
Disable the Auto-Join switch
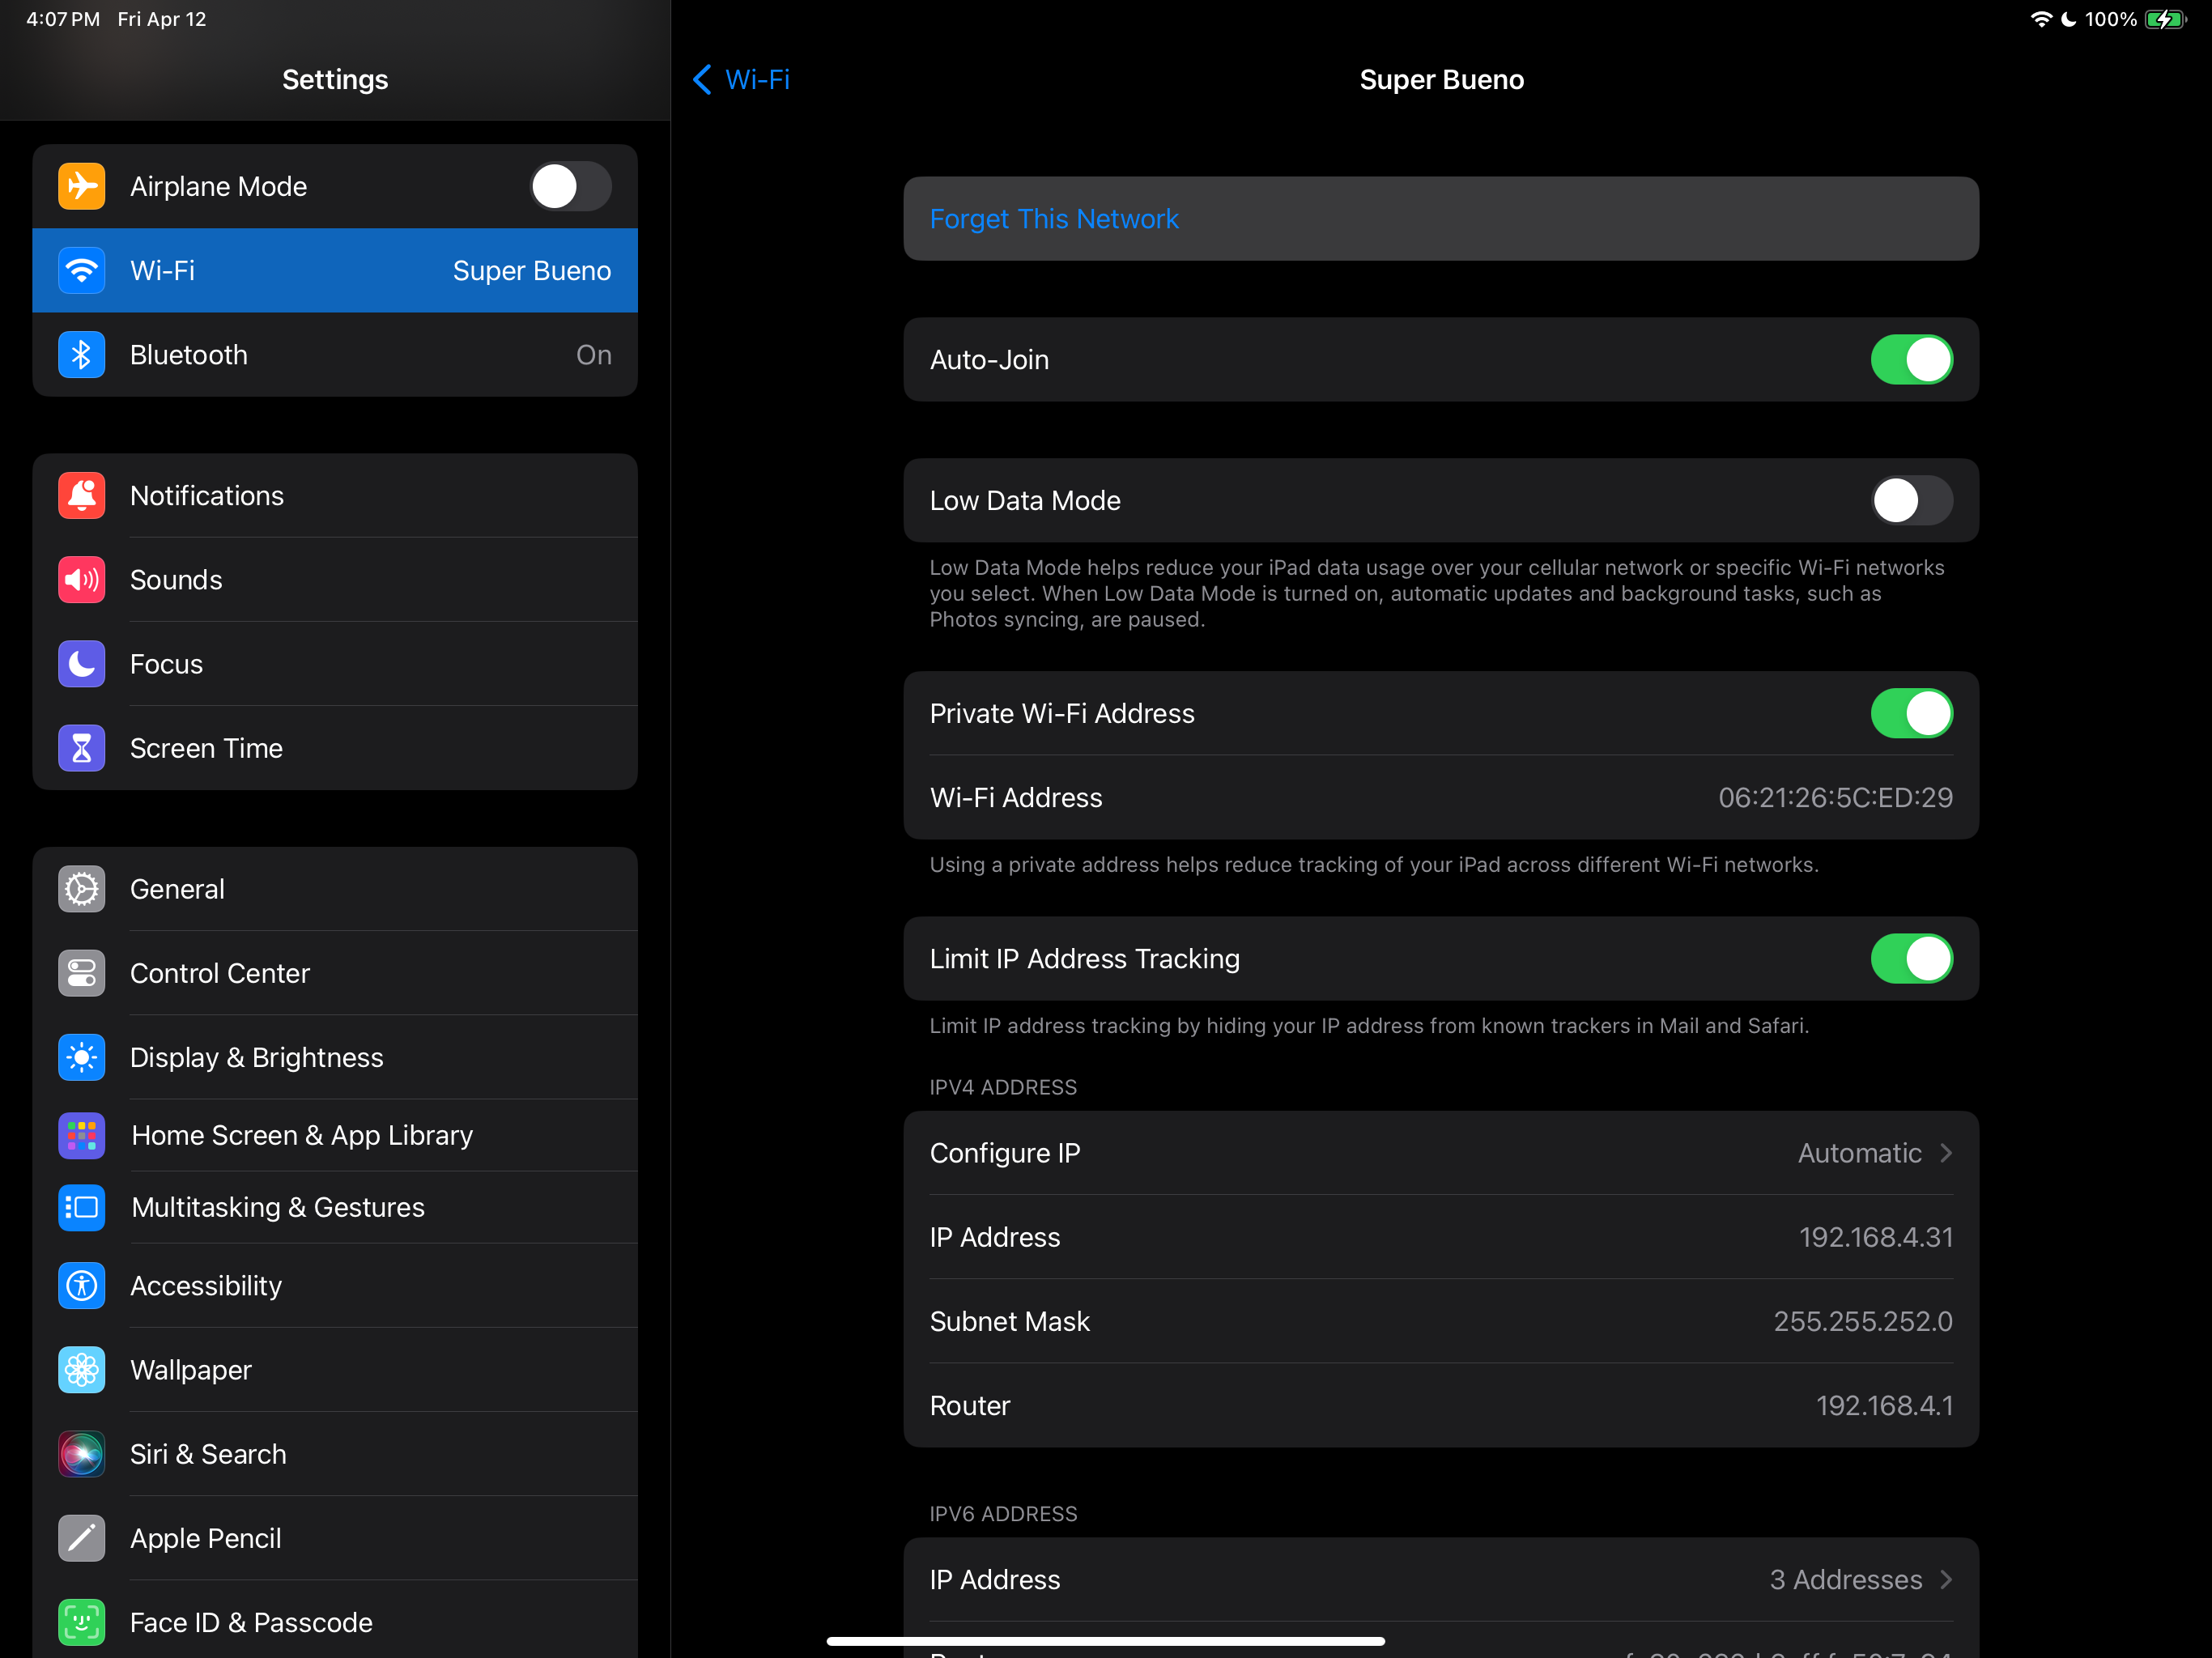coord(1911,360)
